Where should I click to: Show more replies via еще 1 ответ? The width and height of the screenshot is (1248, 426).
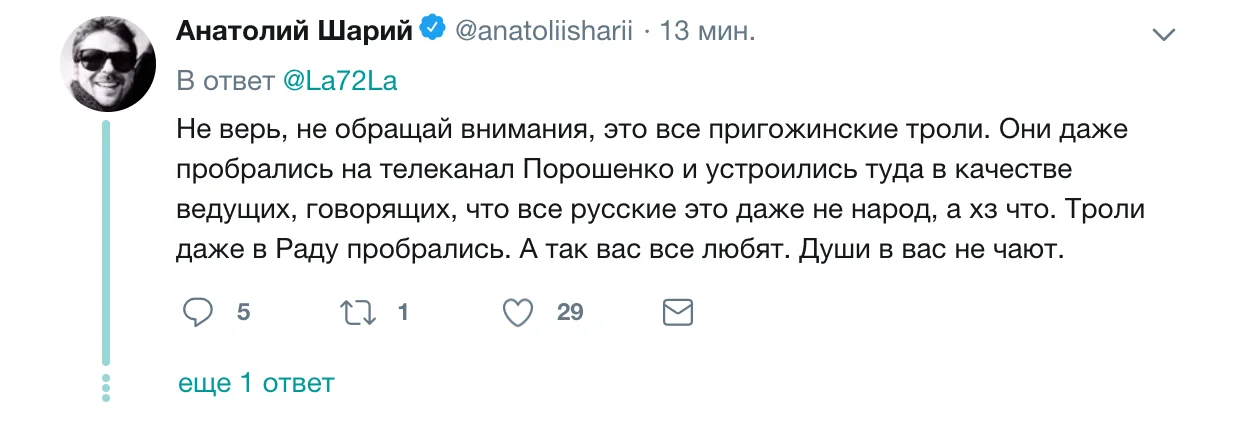255,383
